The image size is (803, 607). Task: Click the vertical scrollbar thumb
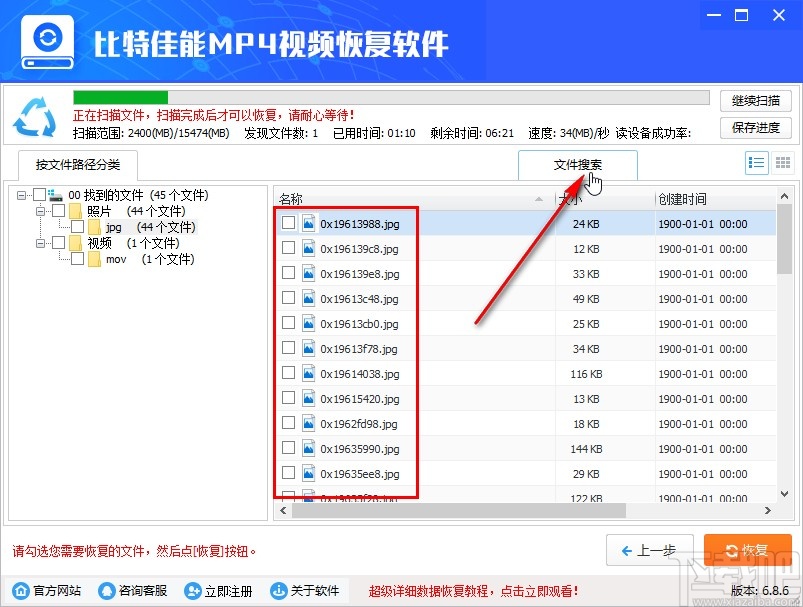(784, 239)
